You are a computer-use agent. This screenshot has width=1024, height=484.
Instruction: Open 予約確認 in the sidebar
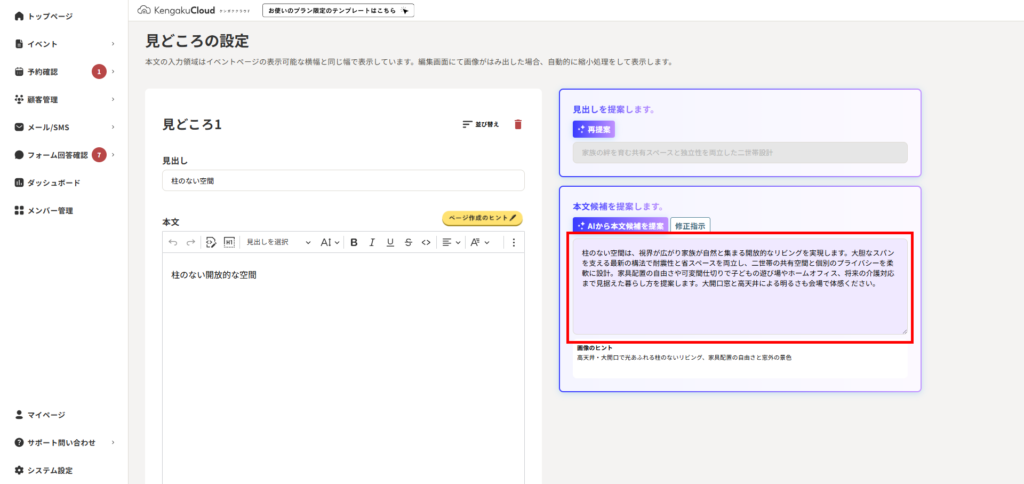pyautogui.click(x=43, y=72)
